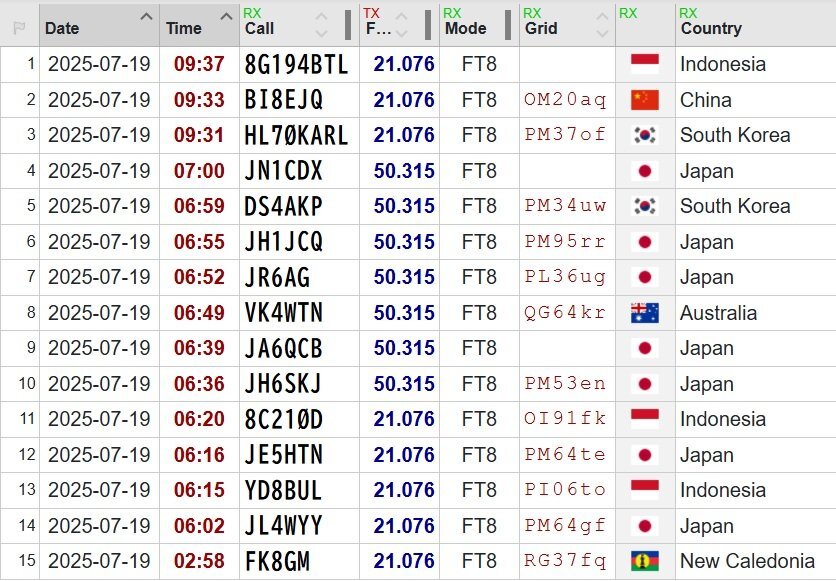Sort by TX Frequency column header
The image size is (836, 581).
(x=399, y=25)
